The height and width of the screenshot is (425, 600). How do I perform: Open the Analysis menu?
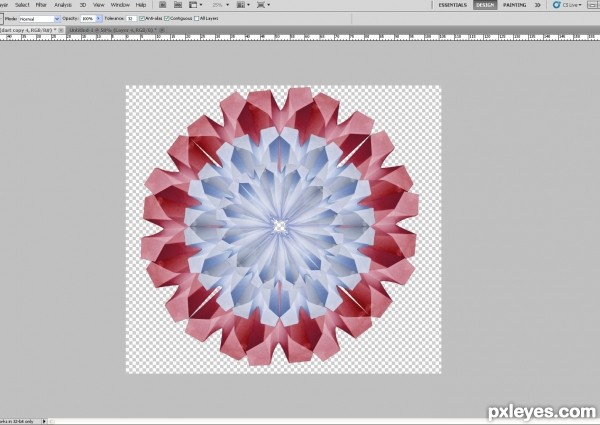(63, 5)
